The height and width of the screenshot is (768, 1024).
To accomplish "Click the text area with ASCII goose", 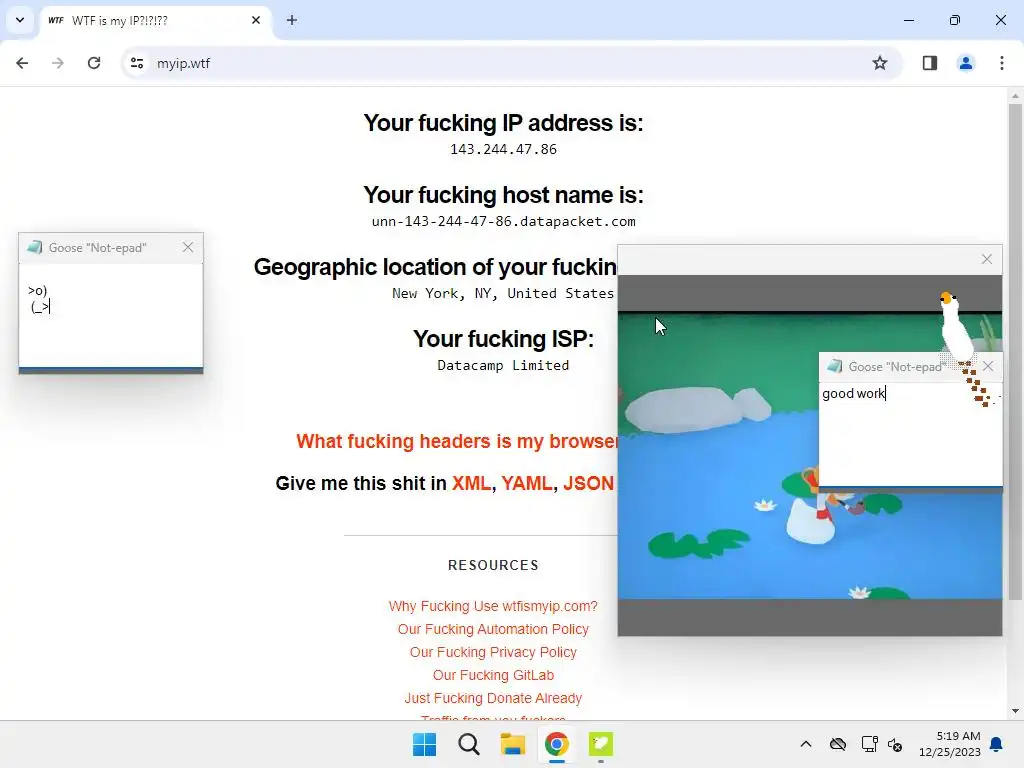I will pos(111,315).
